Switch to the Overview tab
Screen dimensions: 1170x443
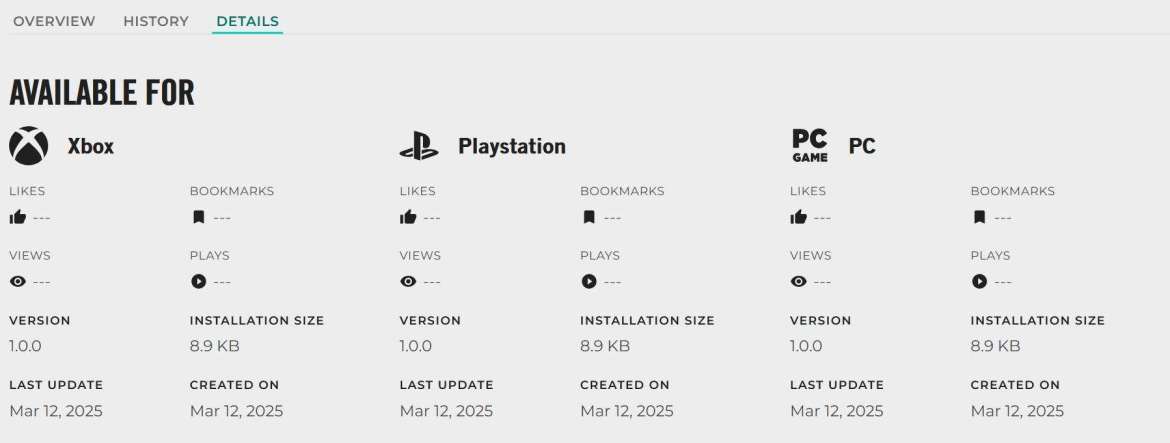pos(54,21)
